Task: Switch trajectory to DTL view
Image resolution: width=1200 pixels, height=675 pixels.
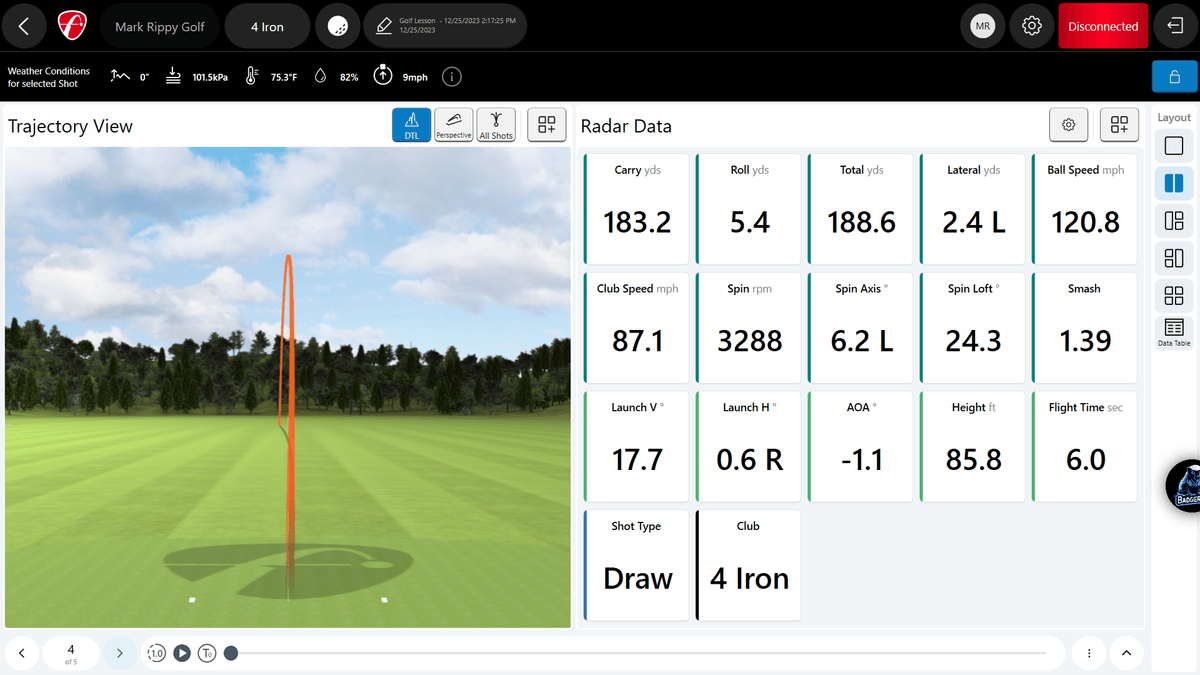Action: 412,125
